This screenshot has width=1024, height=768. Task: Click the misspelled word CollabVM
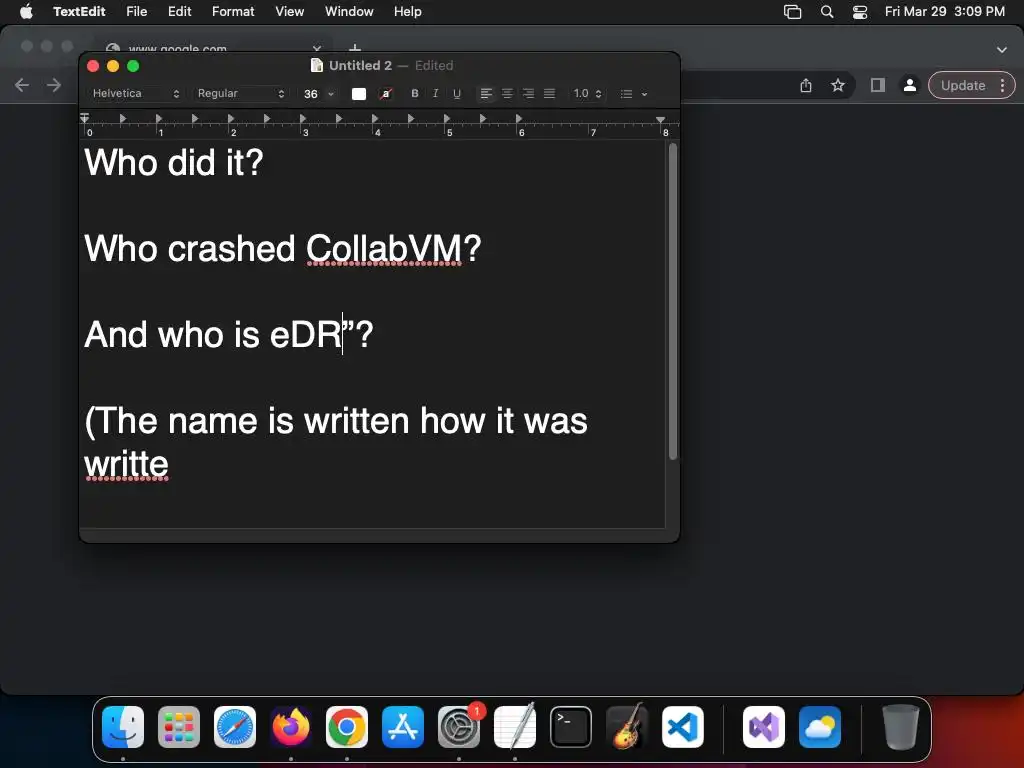tap(384, 249)
